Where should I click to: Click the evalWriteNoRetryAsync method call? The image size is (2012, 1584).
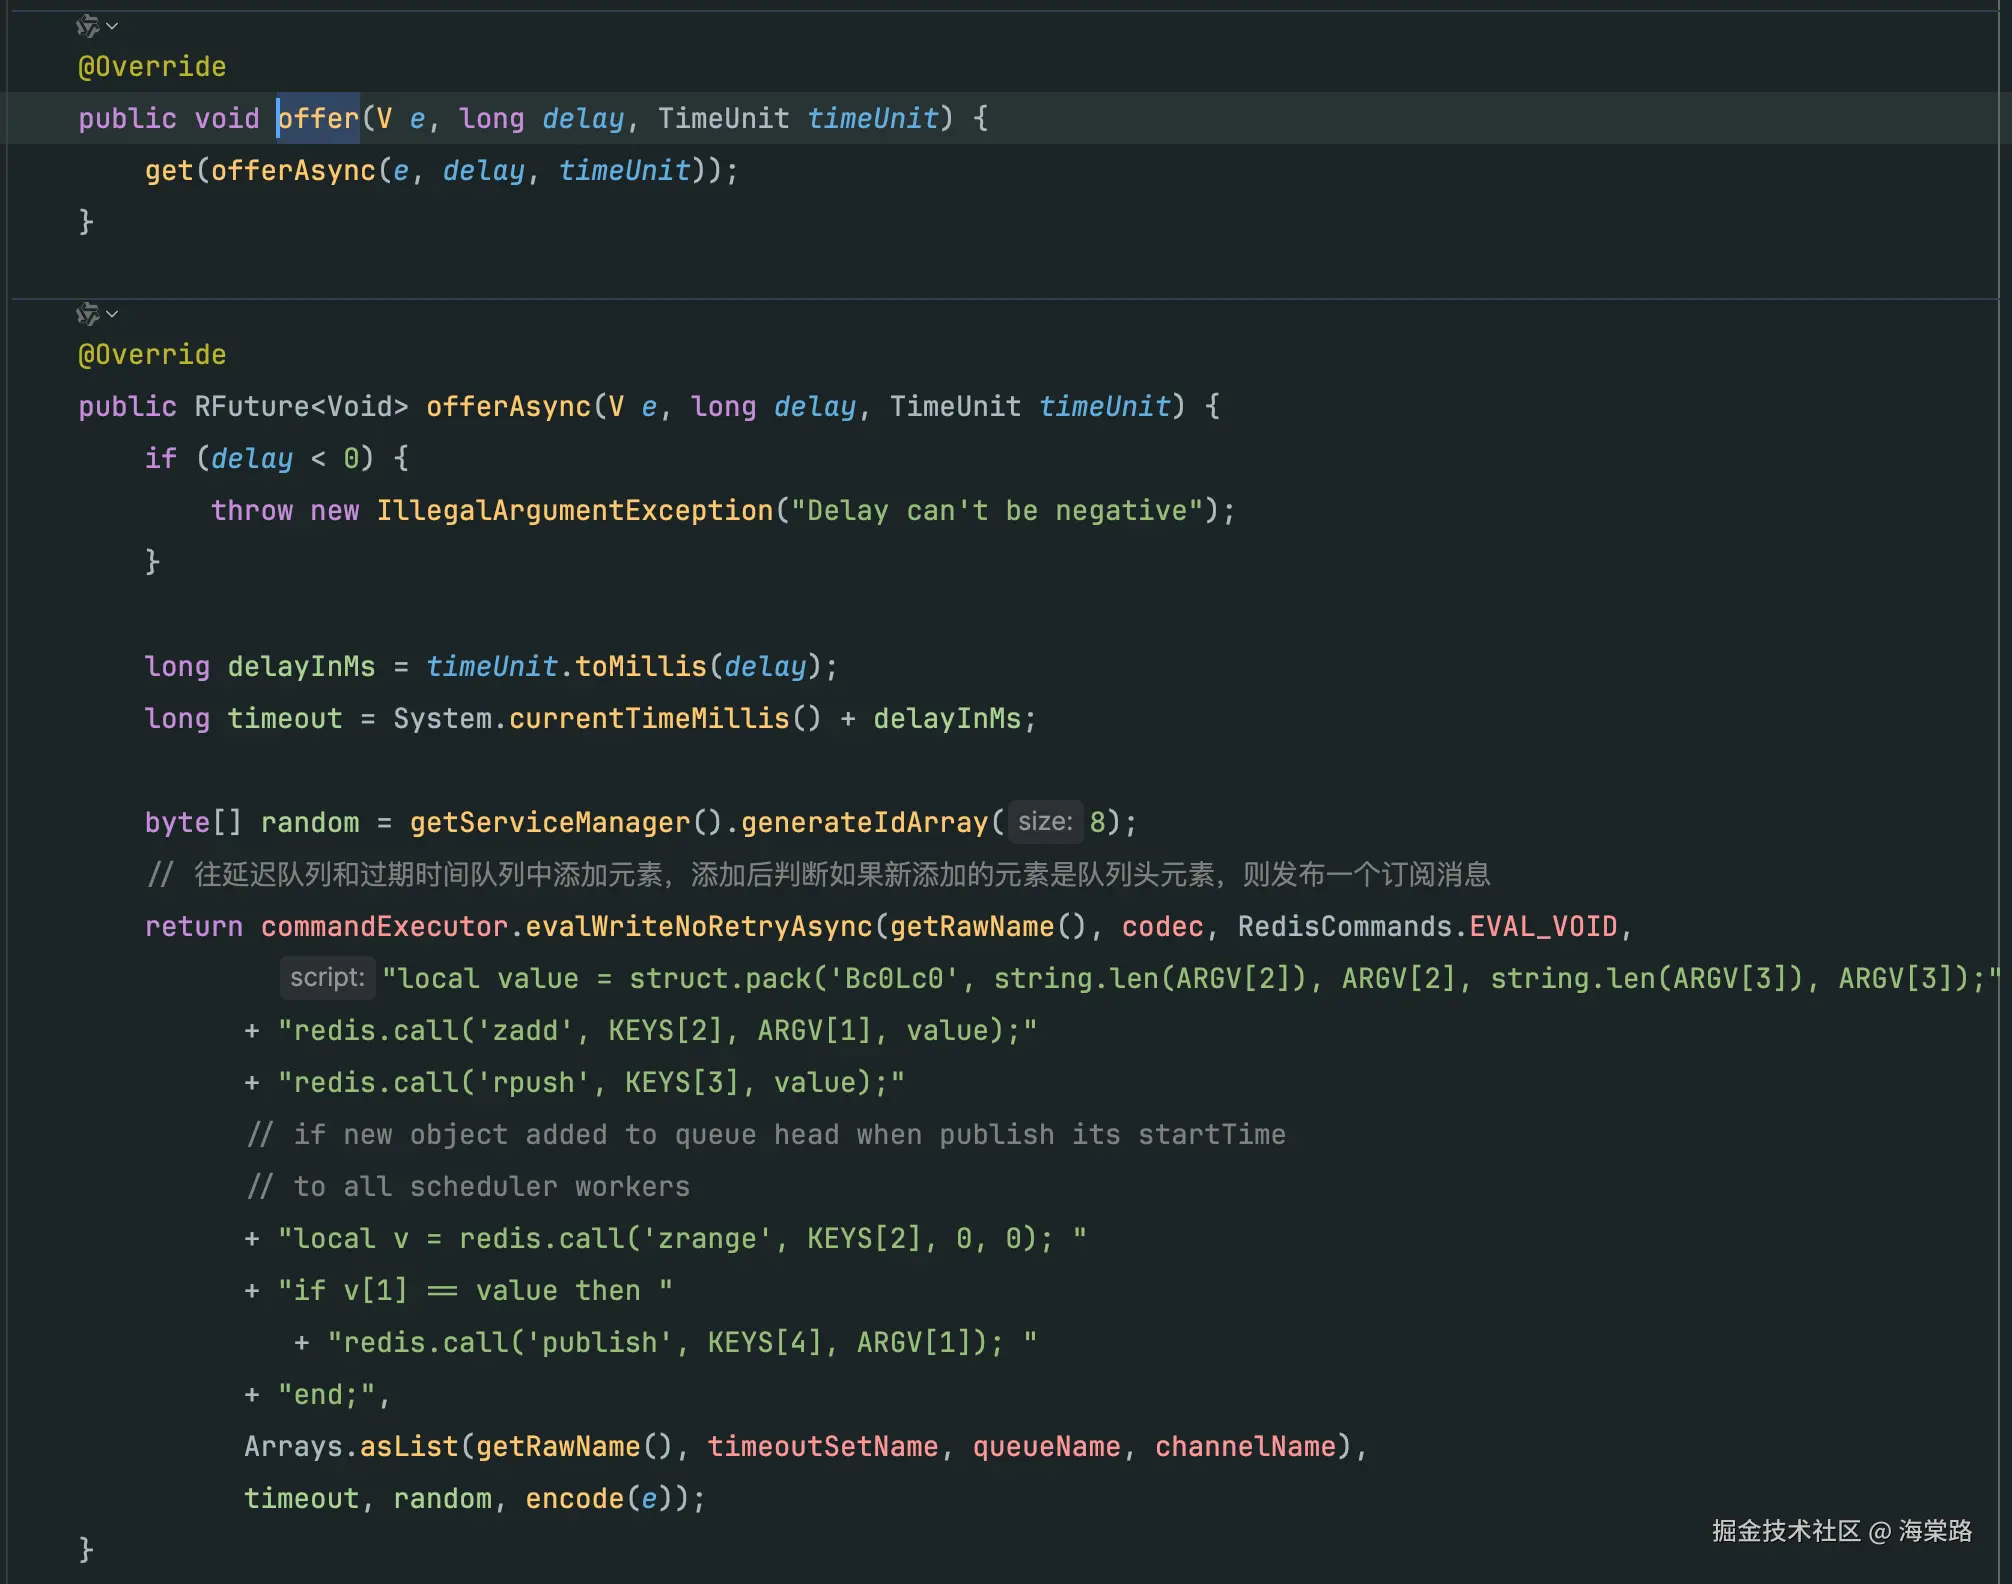point(698,927)
